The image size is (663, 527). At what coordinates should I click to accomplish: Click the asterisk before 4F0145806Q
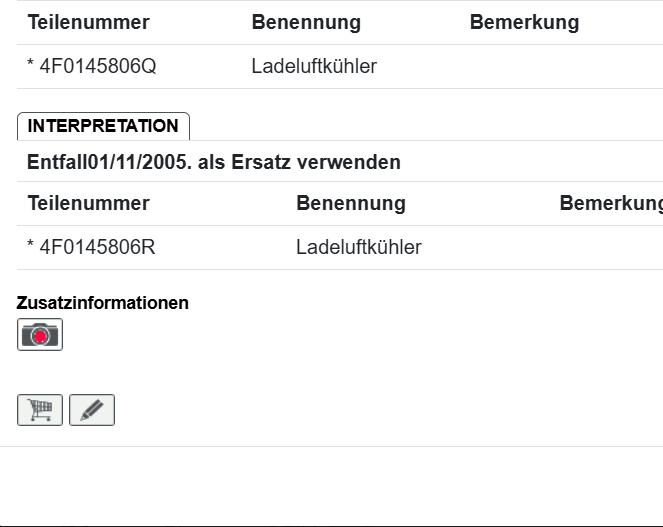(31, 67)
